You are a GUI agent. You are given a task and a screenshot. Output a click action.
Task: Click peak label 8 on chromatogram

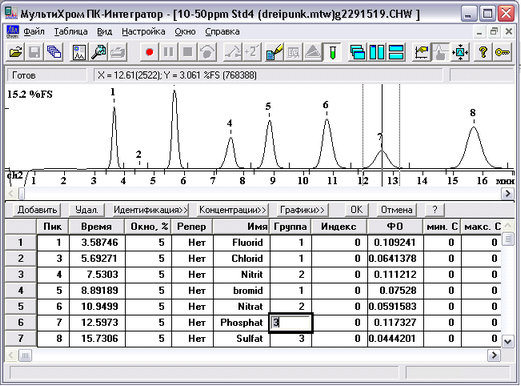click(473, 113)
